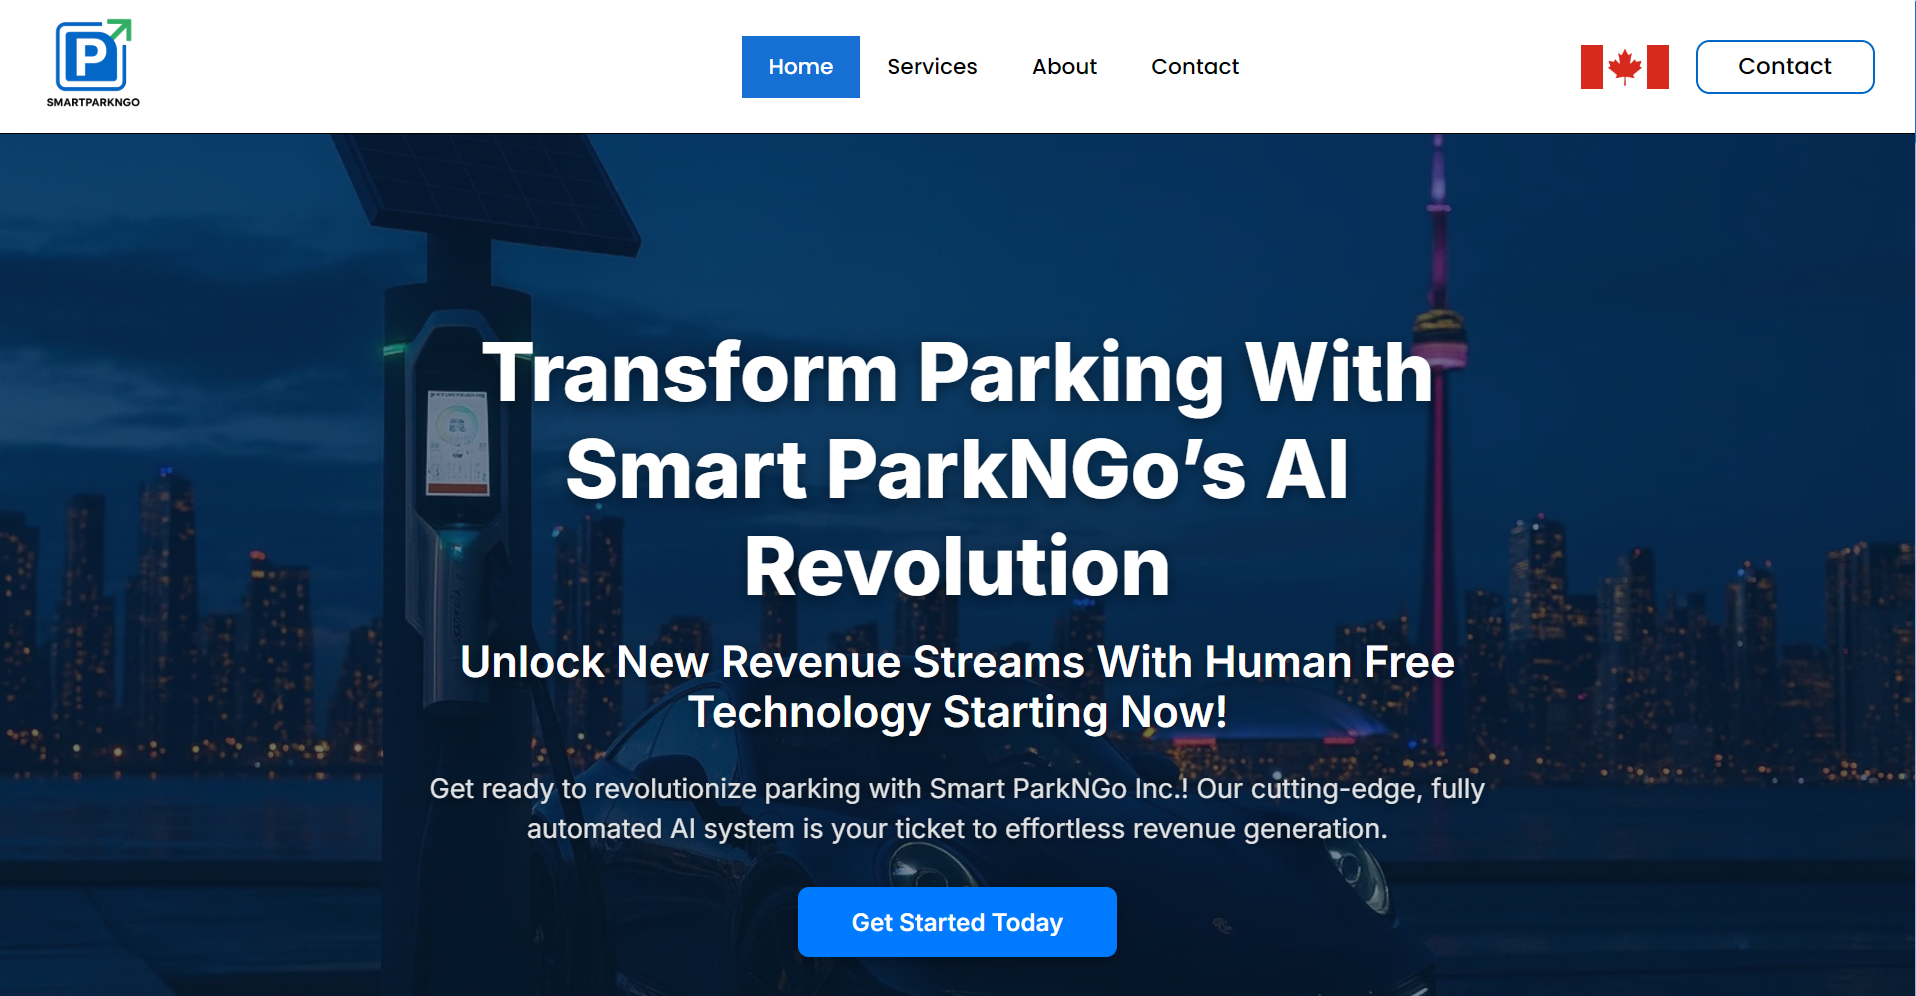Viewport: 1916px width, 996px height.
Task: Open the Home navigation tab
Action: coord(801,67)
